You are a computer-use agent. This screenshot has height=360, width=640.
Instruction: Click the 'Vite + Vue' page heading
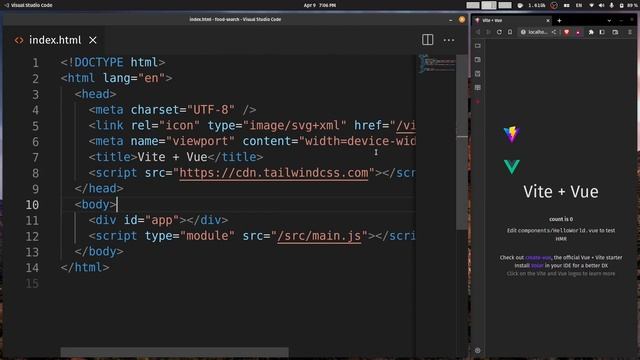[x=561, y=192]
